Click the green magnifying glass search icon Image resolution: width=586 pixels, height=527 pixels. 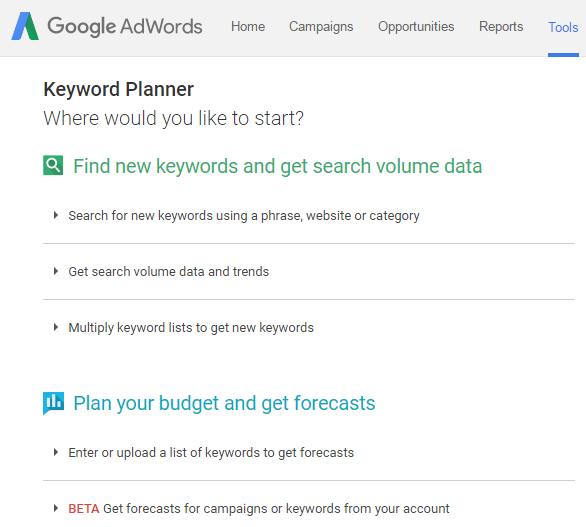pos(53,165)
